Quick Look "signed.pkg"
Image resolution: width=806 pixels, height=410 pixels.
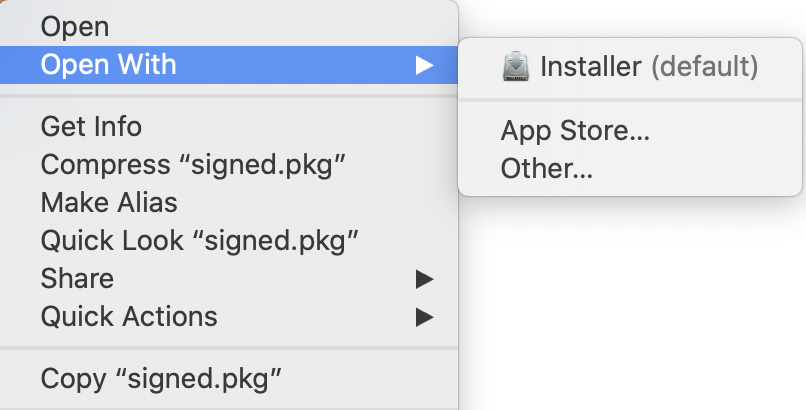pyautogui.click(x=200, y=241)
